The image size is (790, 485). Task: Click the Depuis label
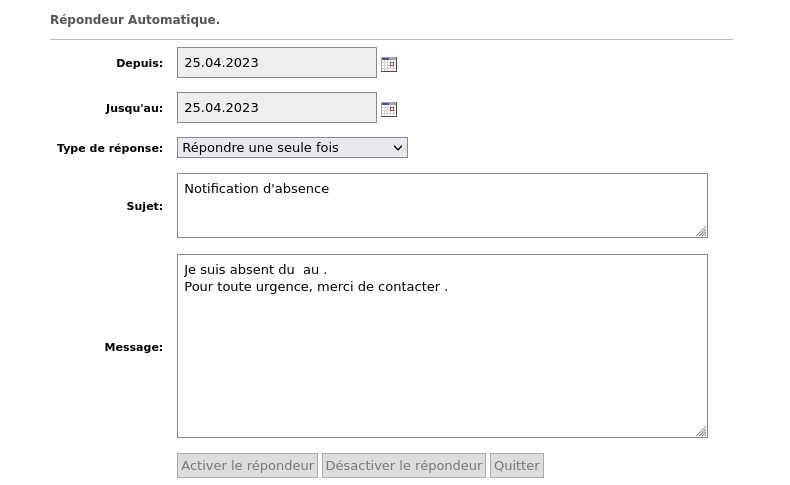pos(139,63)
